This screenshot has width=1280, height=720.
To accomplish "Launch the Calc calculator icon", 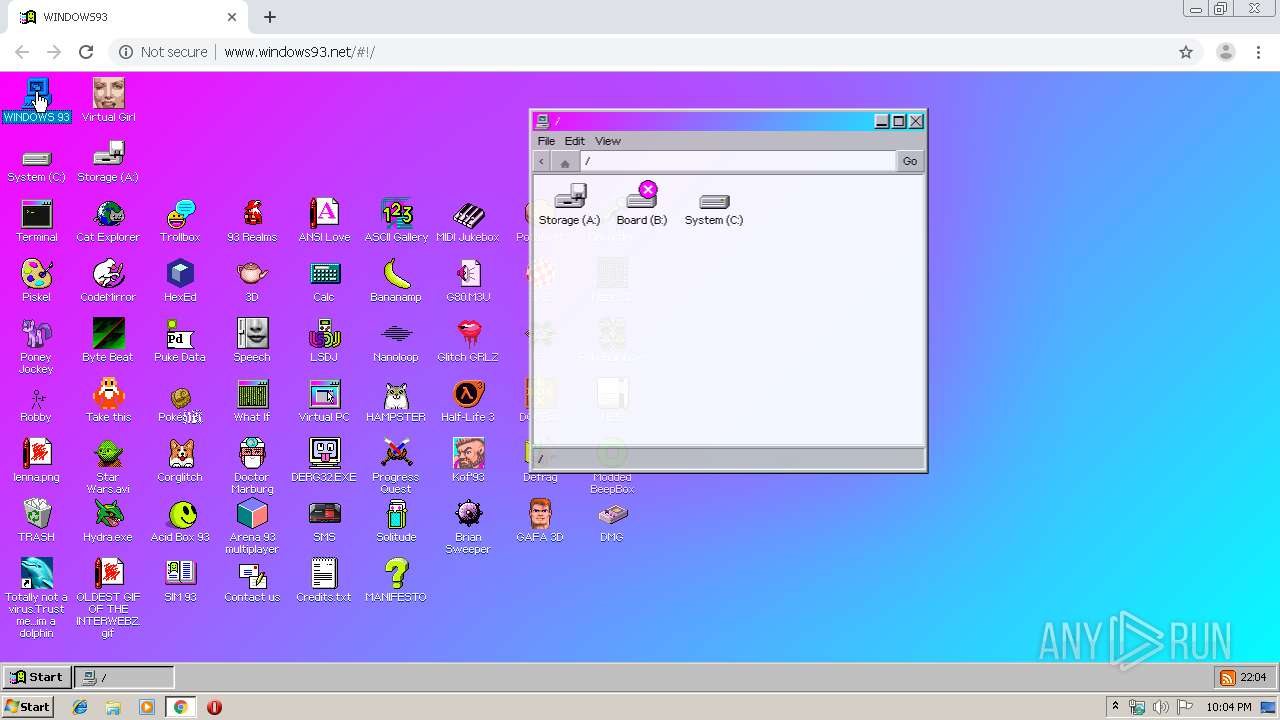I will point(324,281).
